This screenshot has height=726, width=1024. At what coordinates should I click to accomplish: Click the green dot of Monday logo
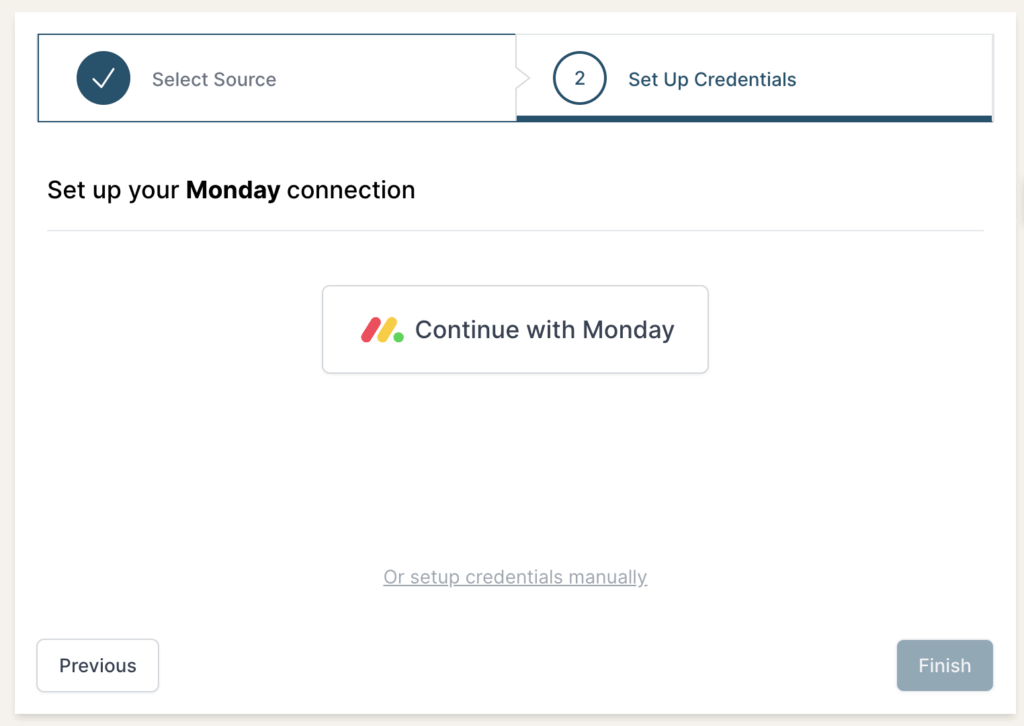tap(398, 337)
